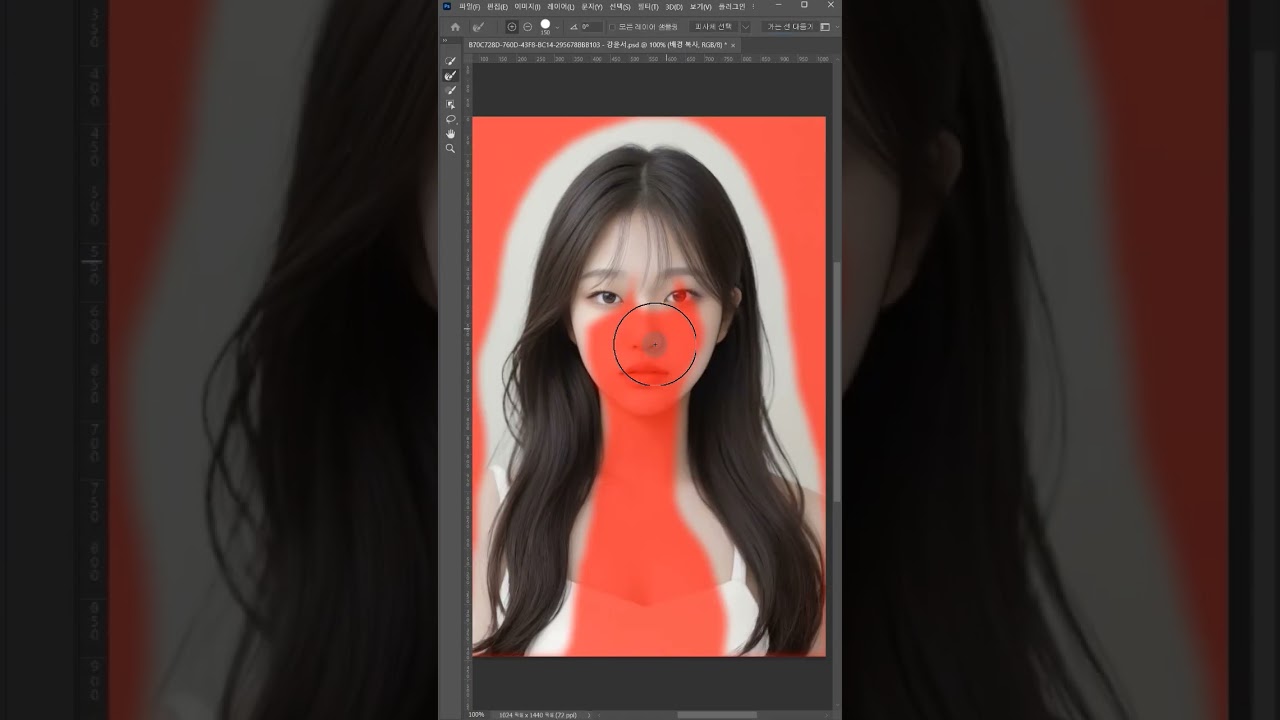Switch to the 강윤서.psd document tab

pyautogui.click(x=598, y=45)
